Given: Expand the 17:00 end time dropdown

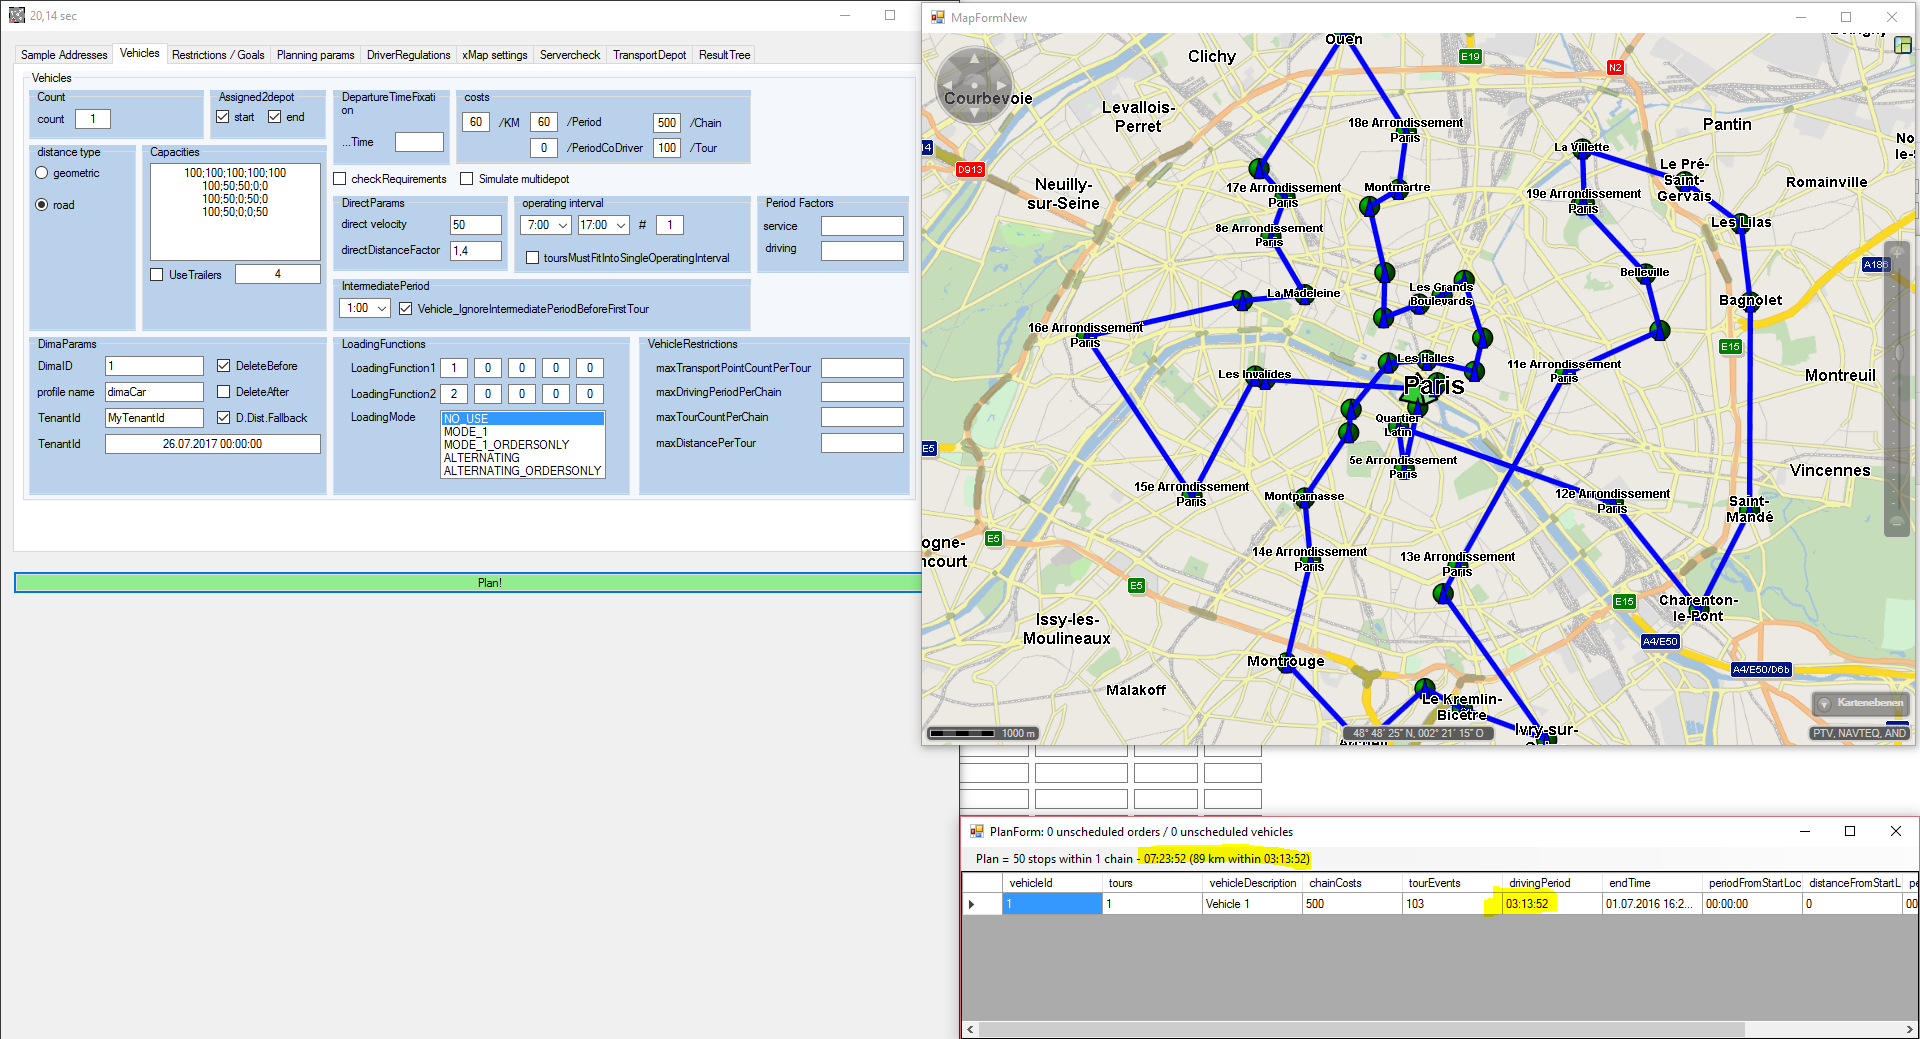Looking at the screenshot, I should [x=621, y=225].
